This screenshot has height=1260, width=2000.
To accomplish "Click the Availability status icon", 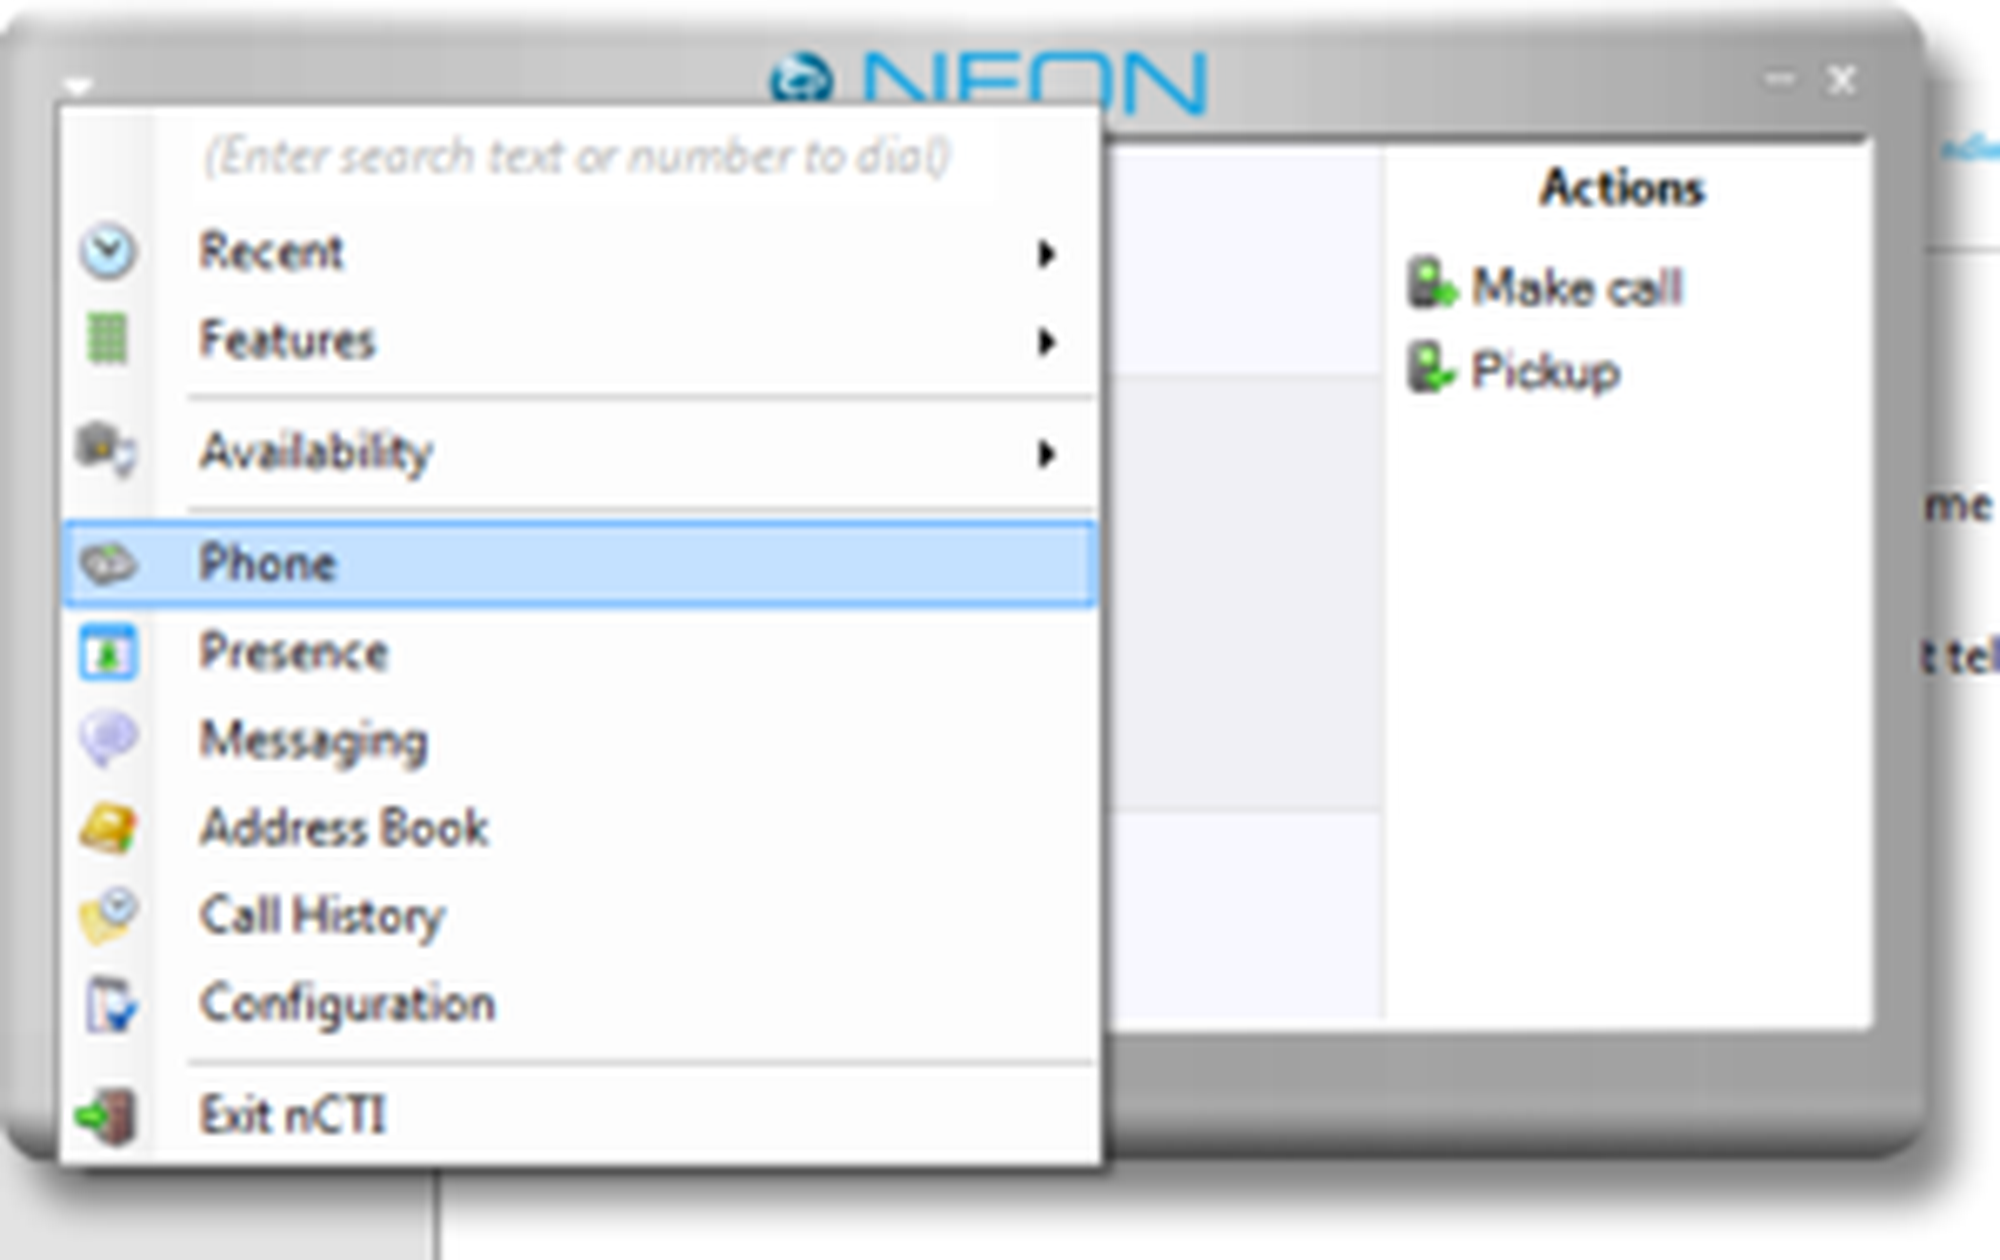I will [106, 449].
